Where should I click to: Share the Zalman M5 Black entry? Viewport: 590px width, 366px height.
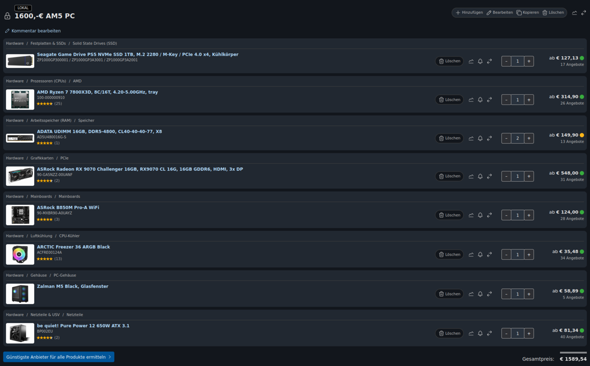[471, 294]
